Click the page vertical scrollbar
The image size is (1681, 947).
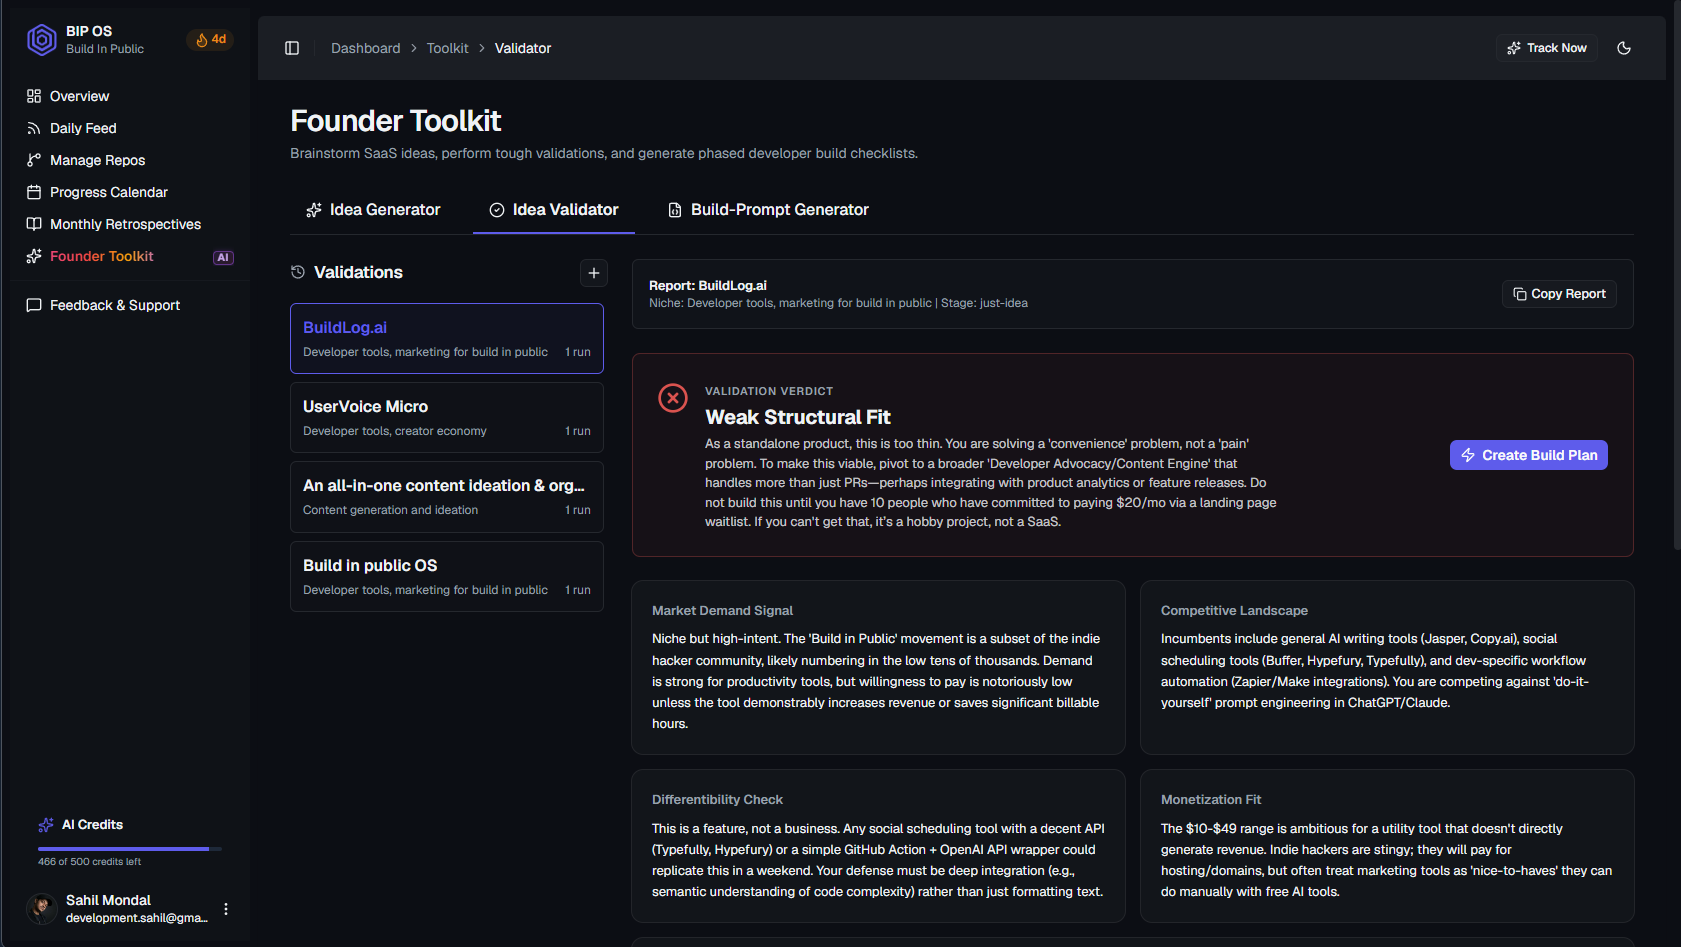point(1677,275)
